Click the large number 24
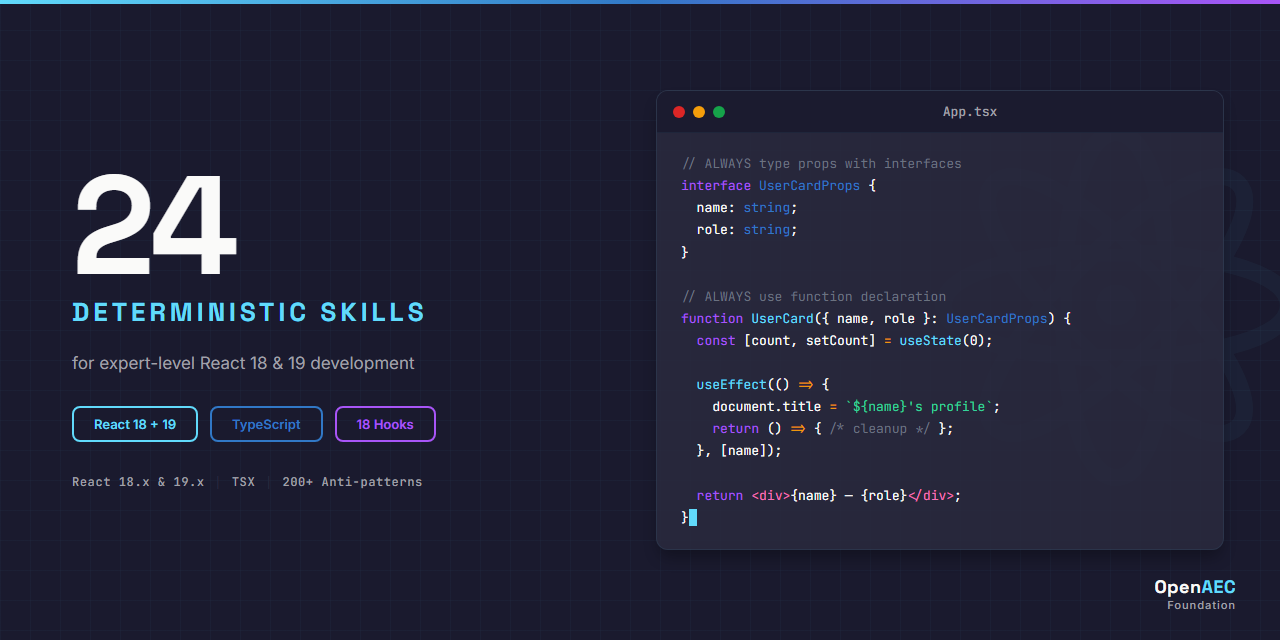 click(154, 227)
